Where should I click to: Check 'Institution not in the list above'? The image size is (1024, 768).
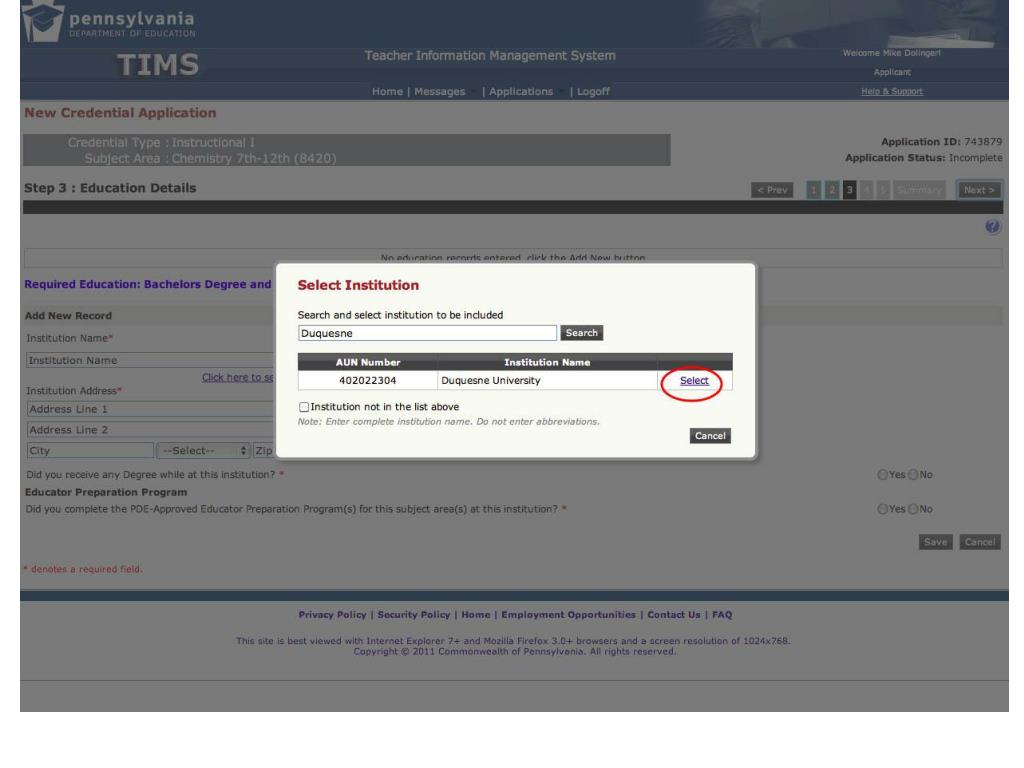click(304, 407)
